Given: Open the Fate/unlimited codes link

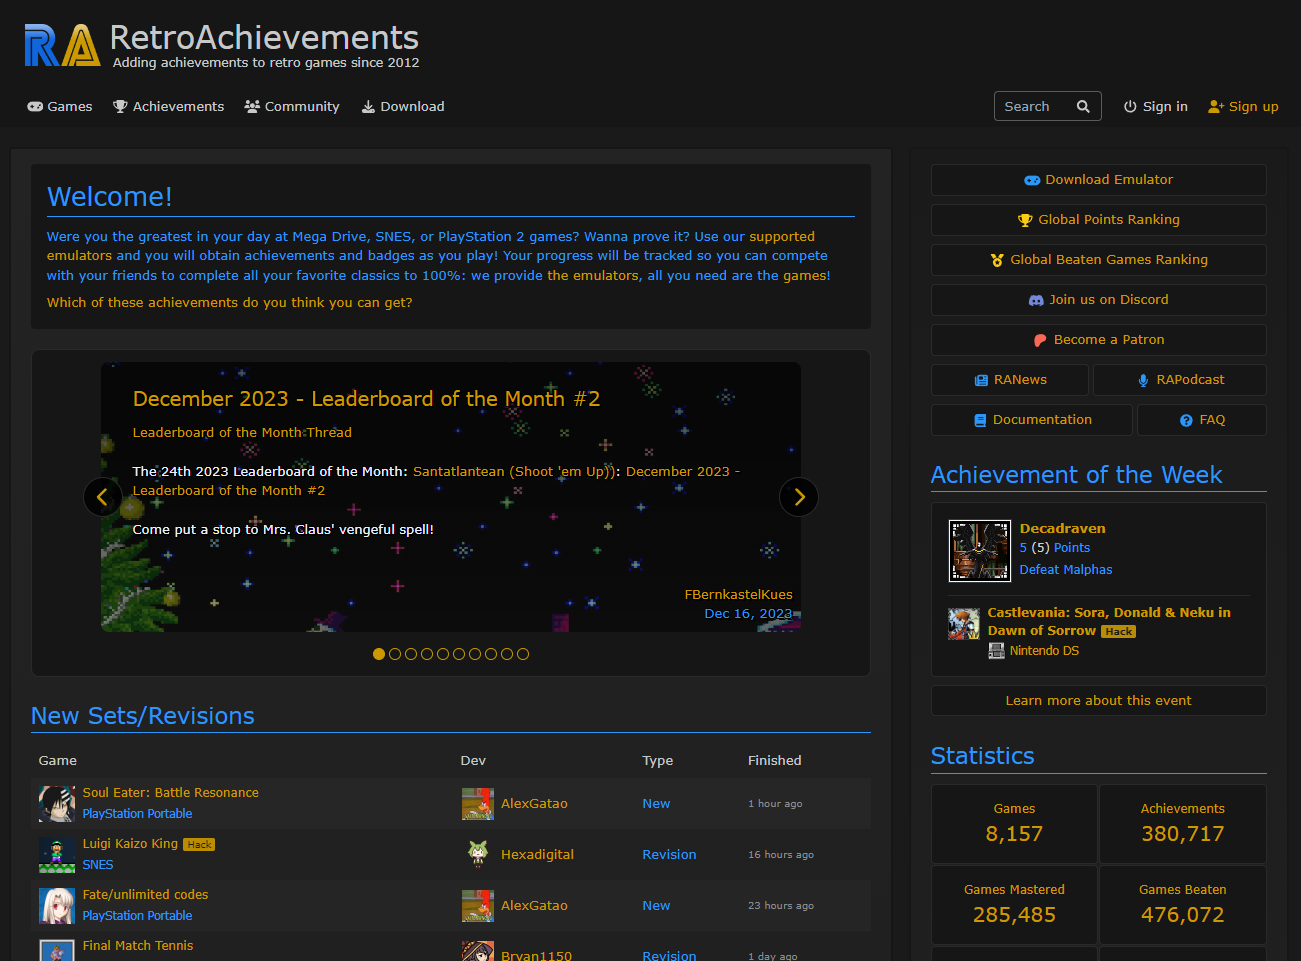Looking at the screenshot, I should [146, 895].
